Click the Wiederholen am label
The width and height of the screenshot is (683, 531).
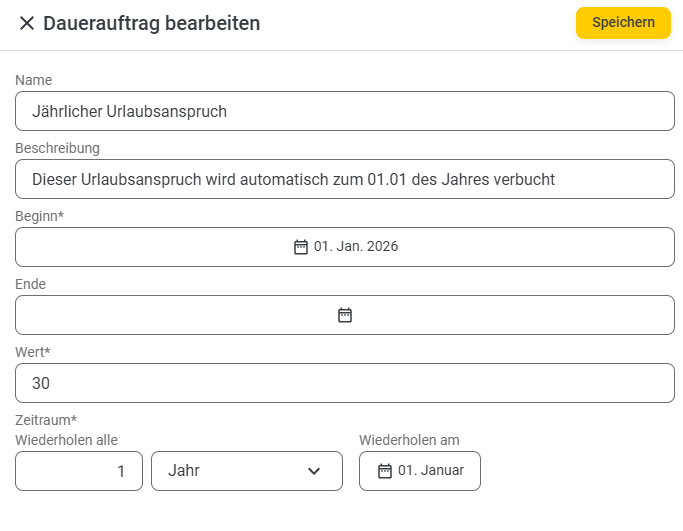(409, 440)
